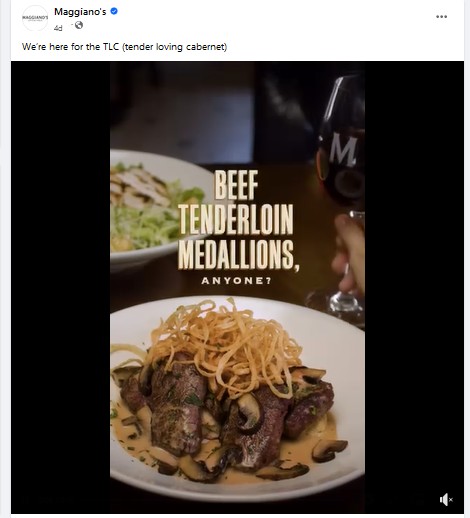Click the blue verified badge beside Maggiano's
The width and height of the screenshot is (470, 518).
tap(114, 11)
